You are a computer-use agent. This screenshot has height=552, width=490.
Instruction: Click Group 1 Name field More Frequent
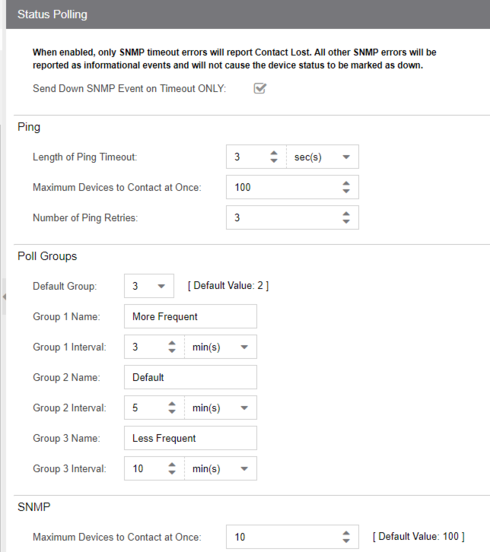(x=190, y=316)
